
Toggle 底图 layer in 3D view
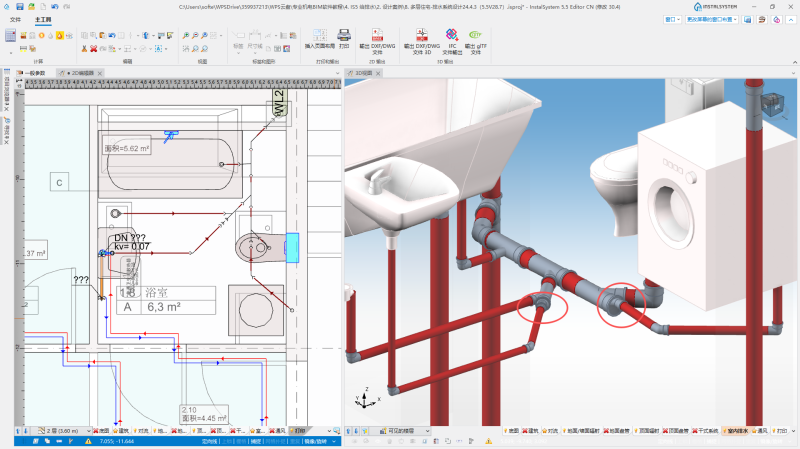[511, 431]
